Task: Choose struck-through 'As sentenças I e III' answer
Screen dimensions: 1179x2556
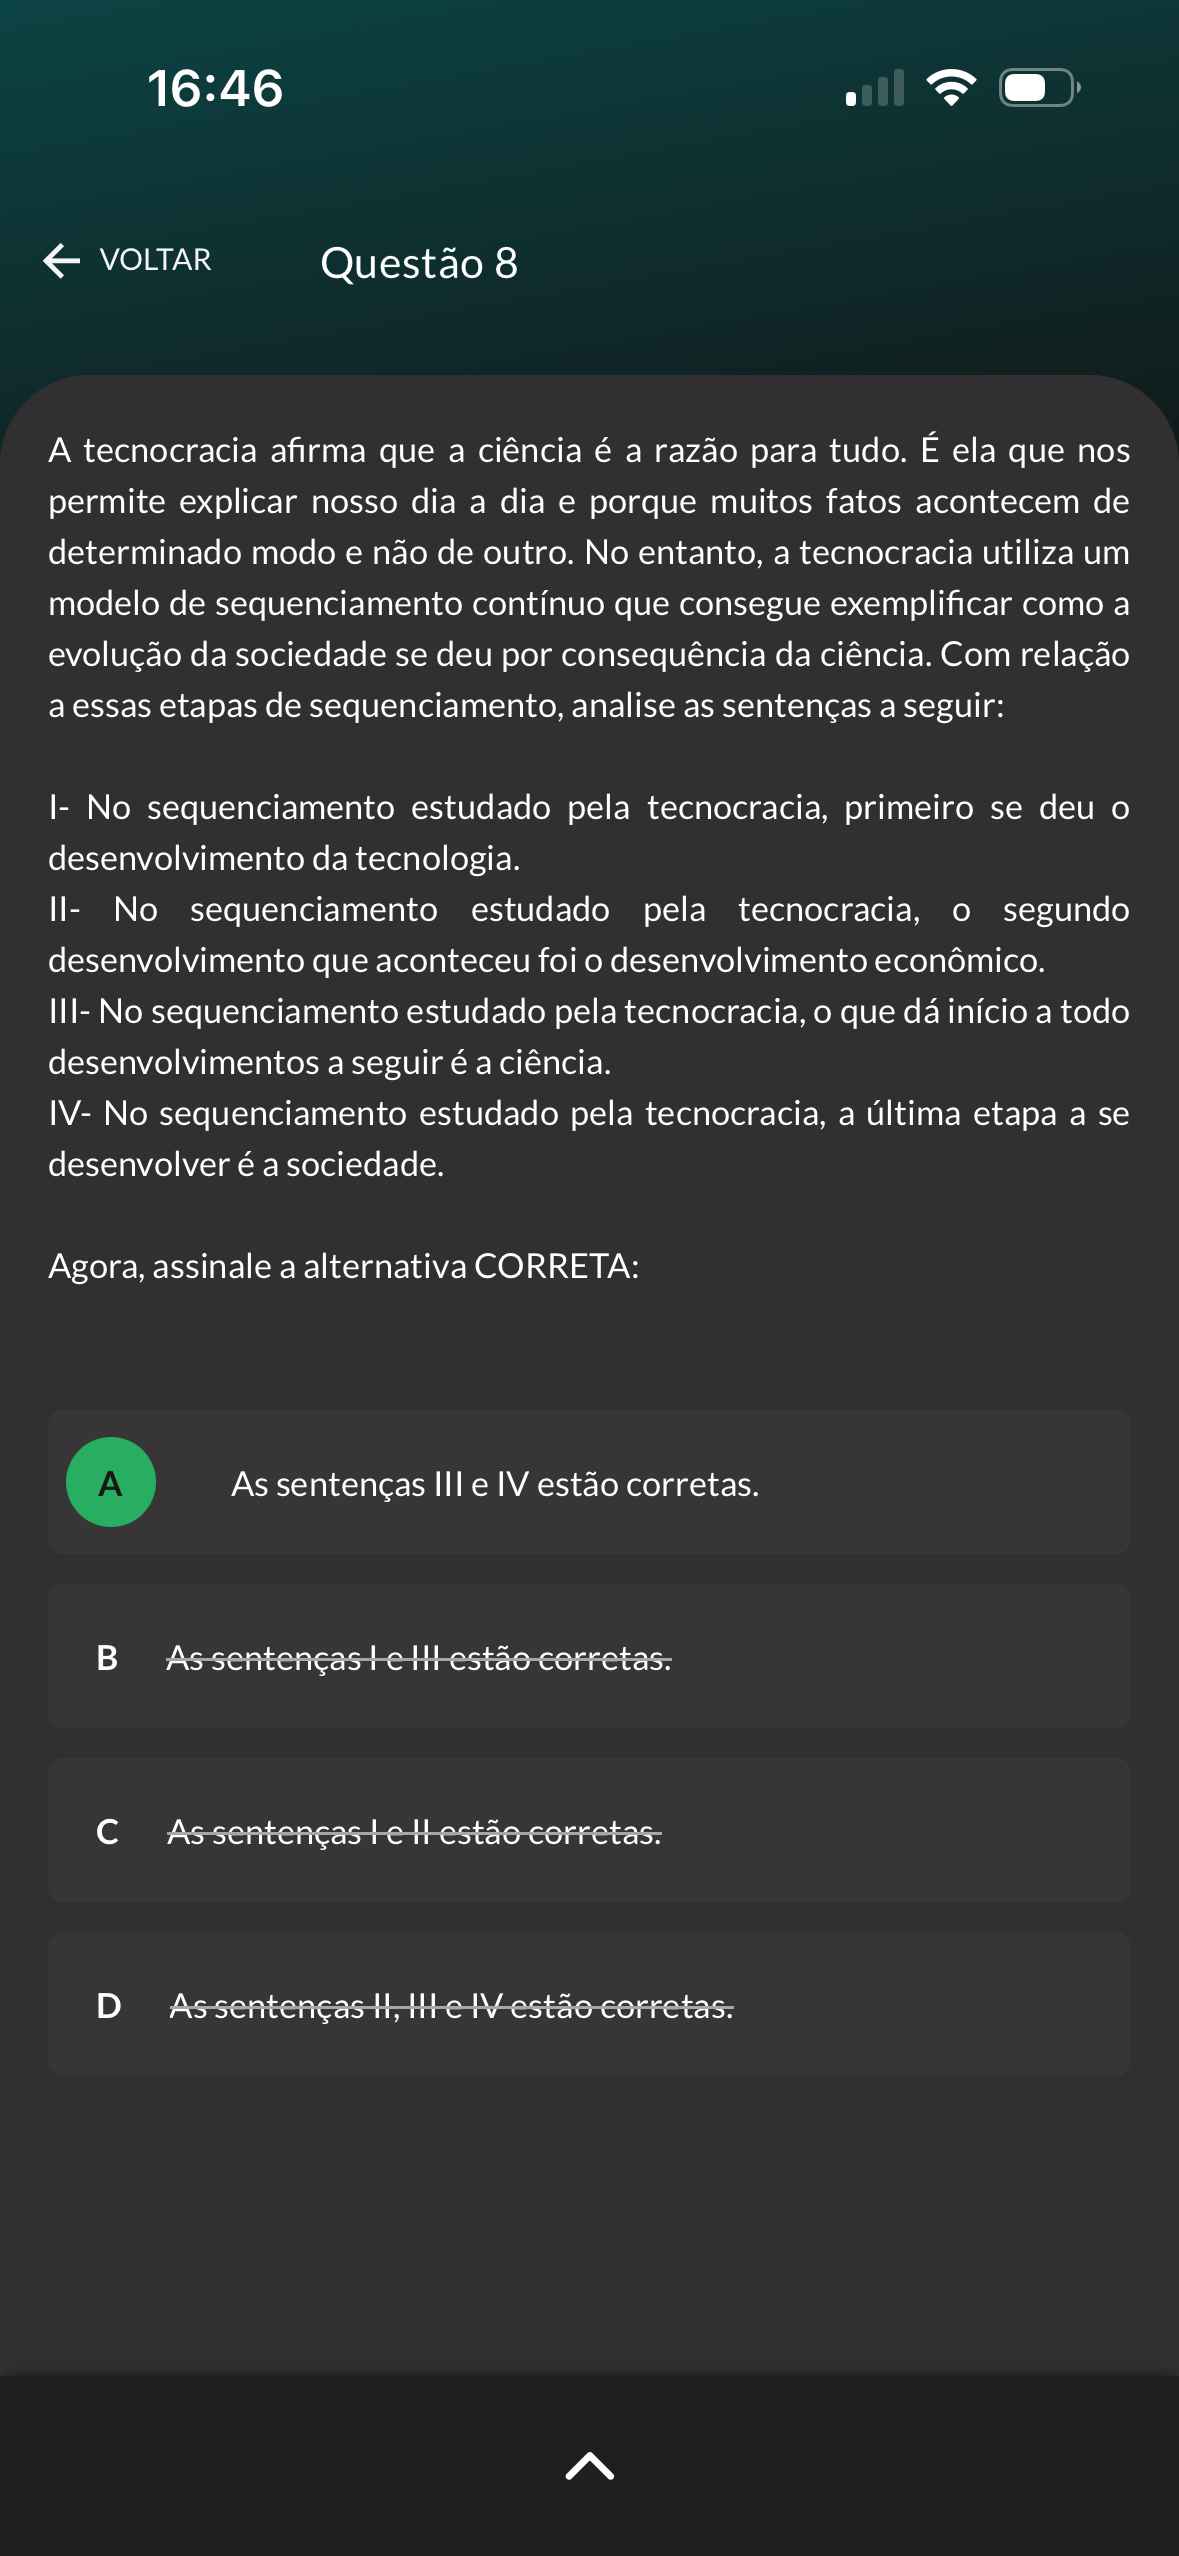Action: pos(419,1658)
